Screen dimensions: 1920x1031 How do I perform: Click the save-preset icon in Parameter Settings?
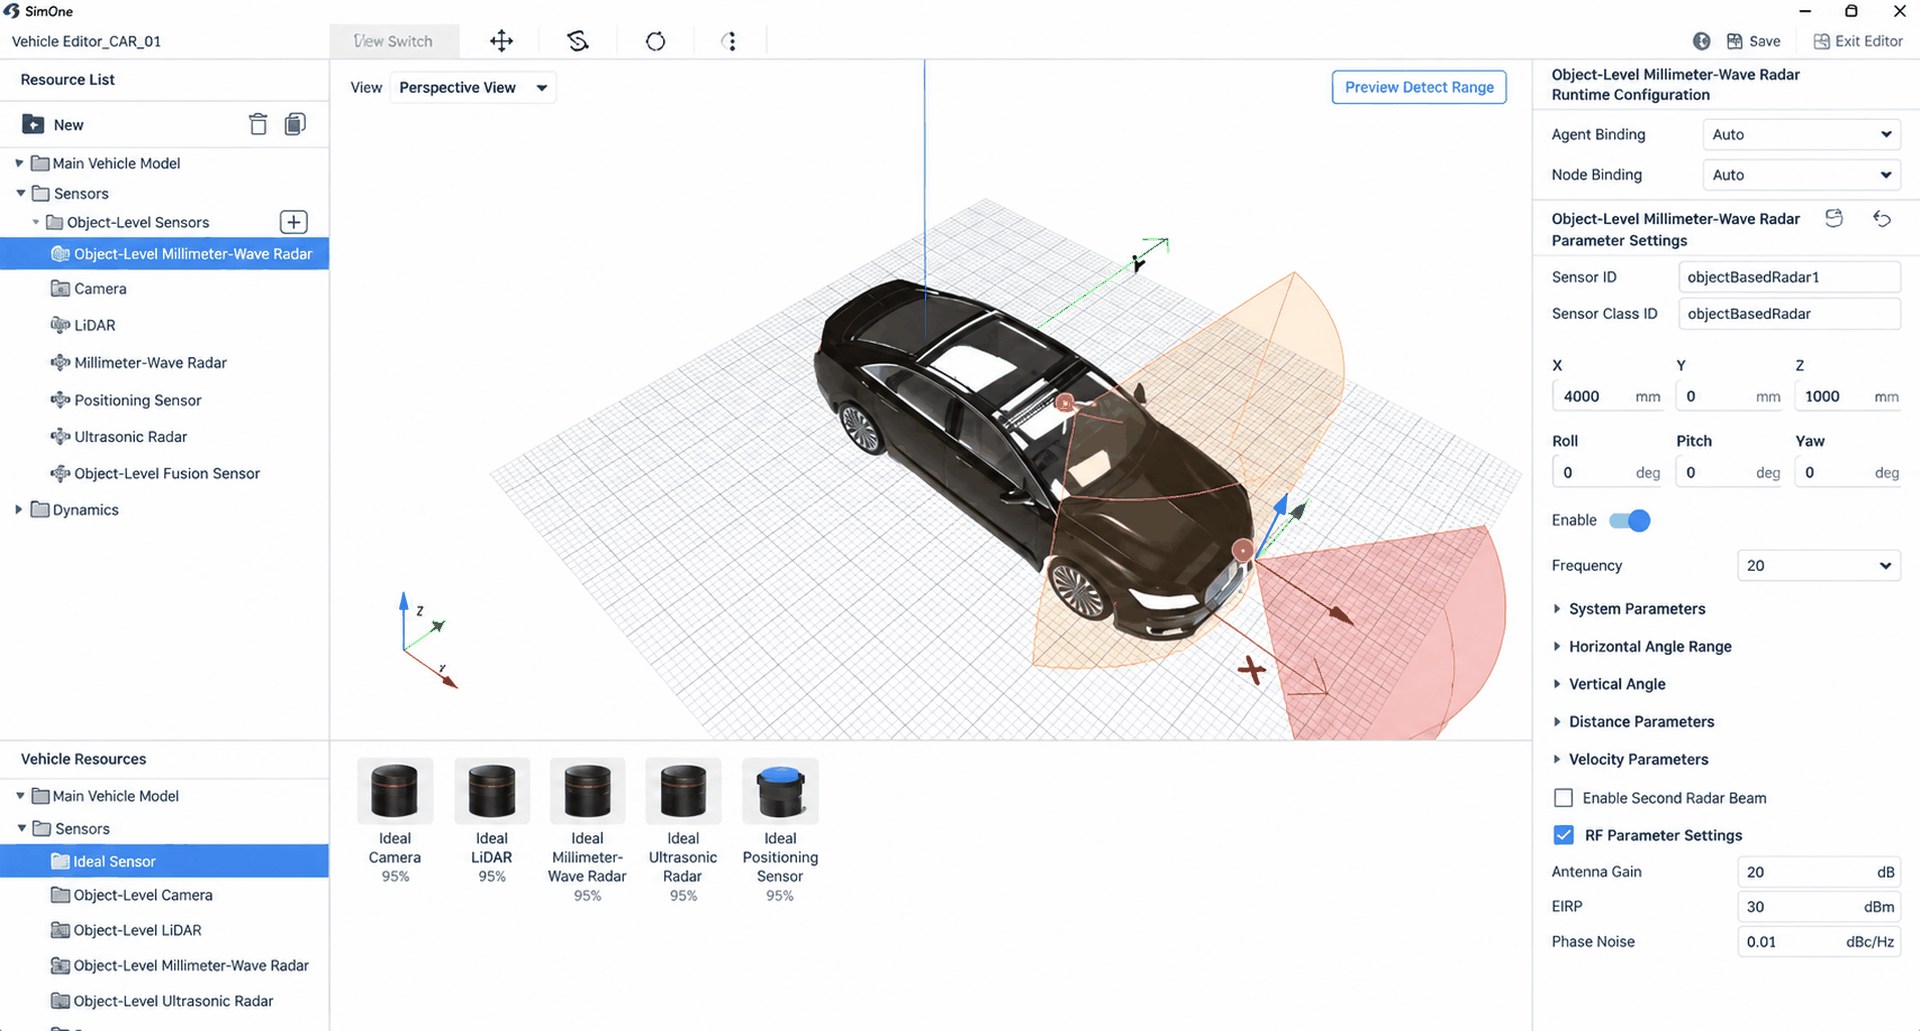pyautogui.click(x=1834, y=218)
